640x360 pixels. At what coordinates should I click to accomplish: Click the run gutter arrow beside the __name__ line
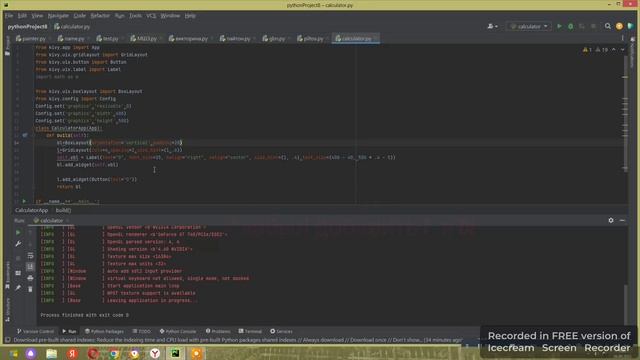[x=24, y=201]
